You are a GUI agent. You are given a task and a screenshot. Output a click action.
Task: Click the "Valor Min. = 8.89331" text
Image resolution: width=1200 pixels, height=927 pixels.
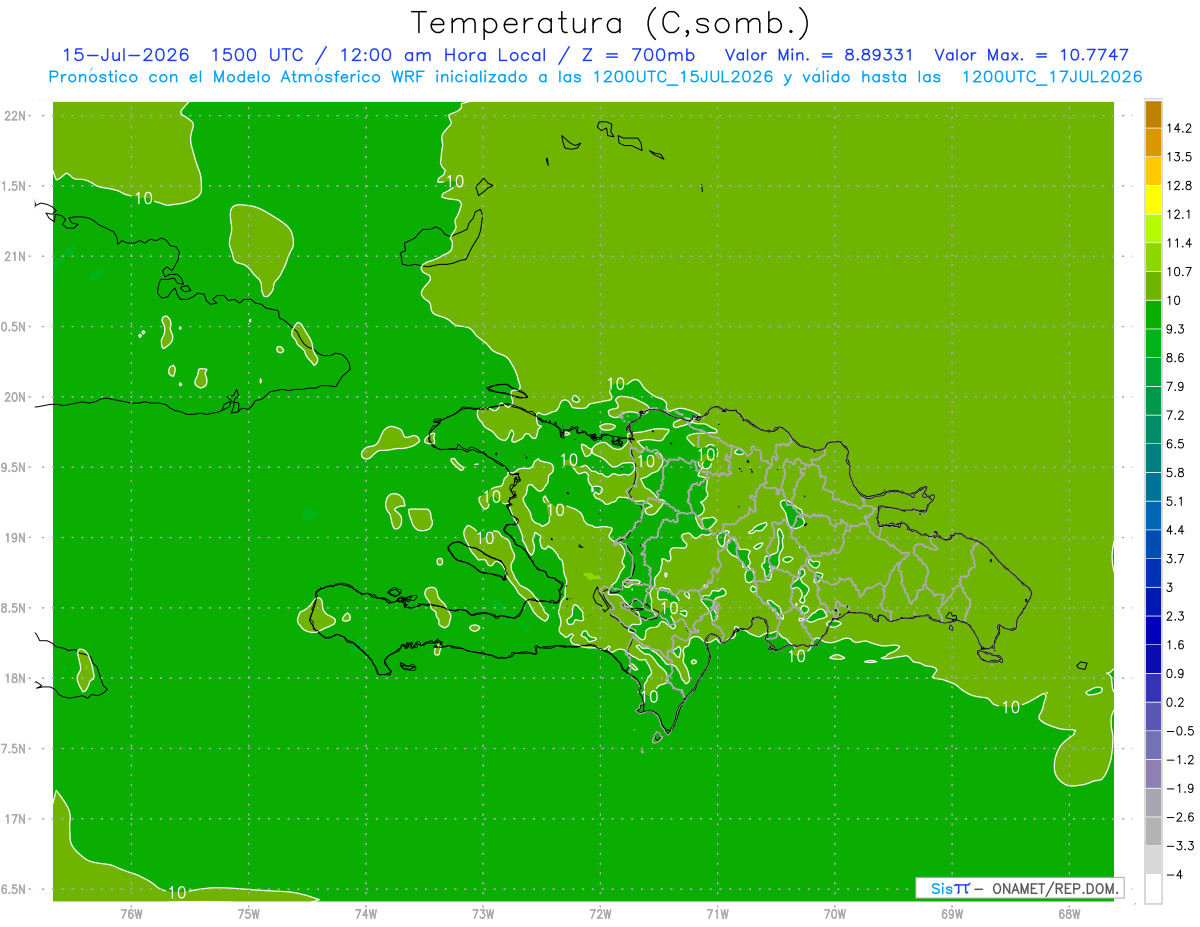[818, 55]
